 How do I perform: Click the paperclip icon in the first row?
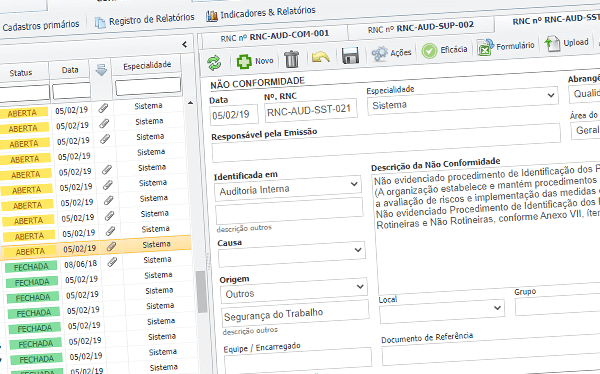[103, 108]
